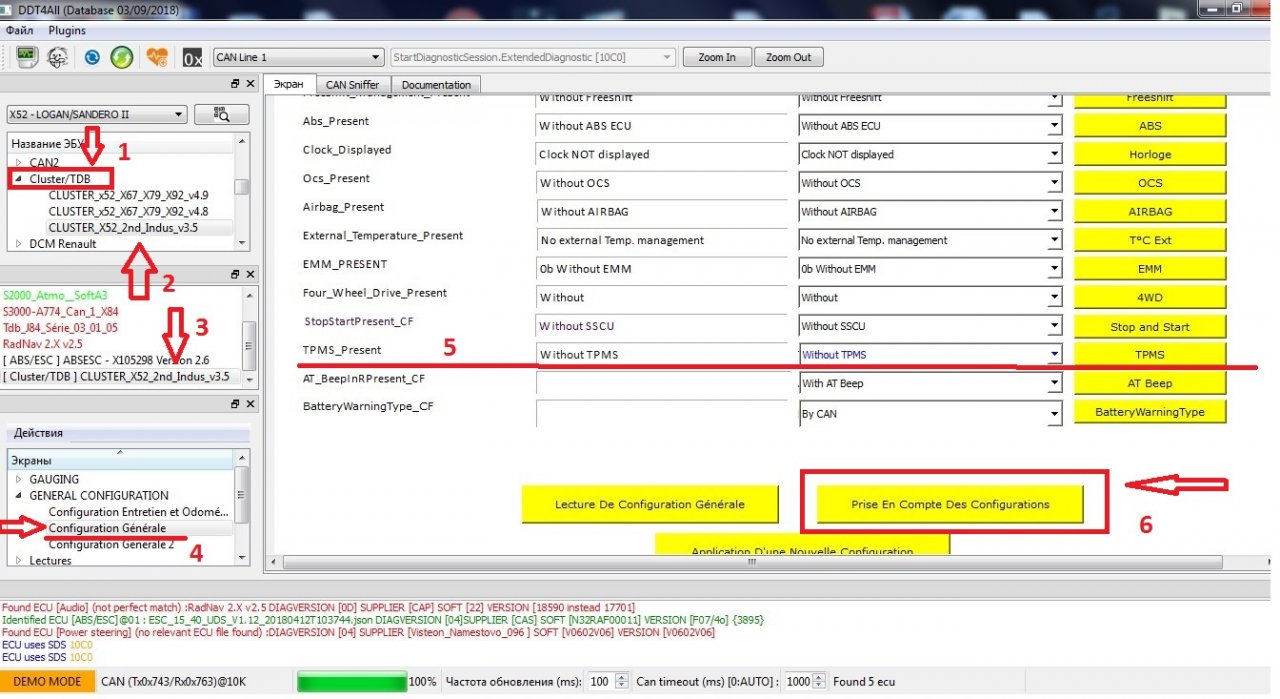Click Lecture De Configuration Générale button
This screenshot has height=699, width=1280.
[x=649, y=504]
